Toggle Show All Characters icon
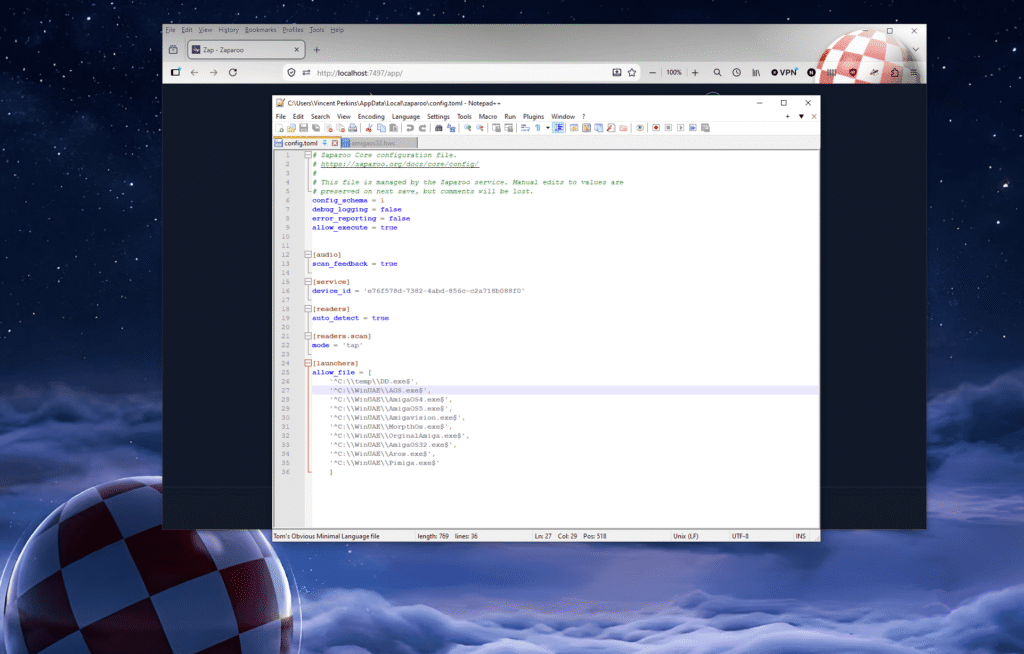This screenshot has height=654, width=1024. click(x=537, y=128)
